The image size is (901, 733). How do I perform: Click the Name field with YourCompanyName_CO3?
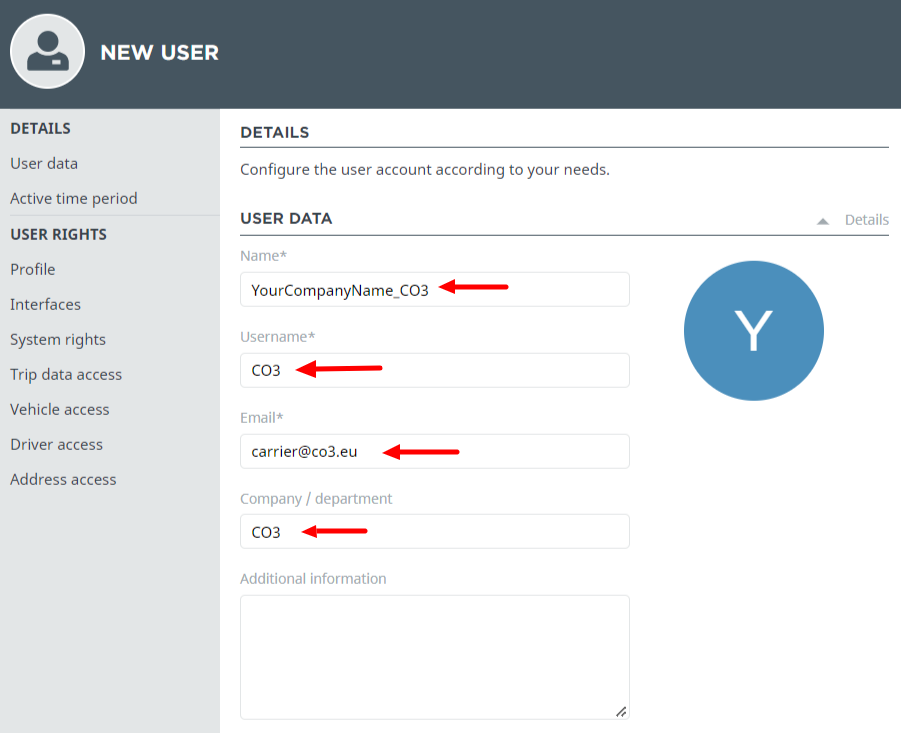(x=434, y=290)
